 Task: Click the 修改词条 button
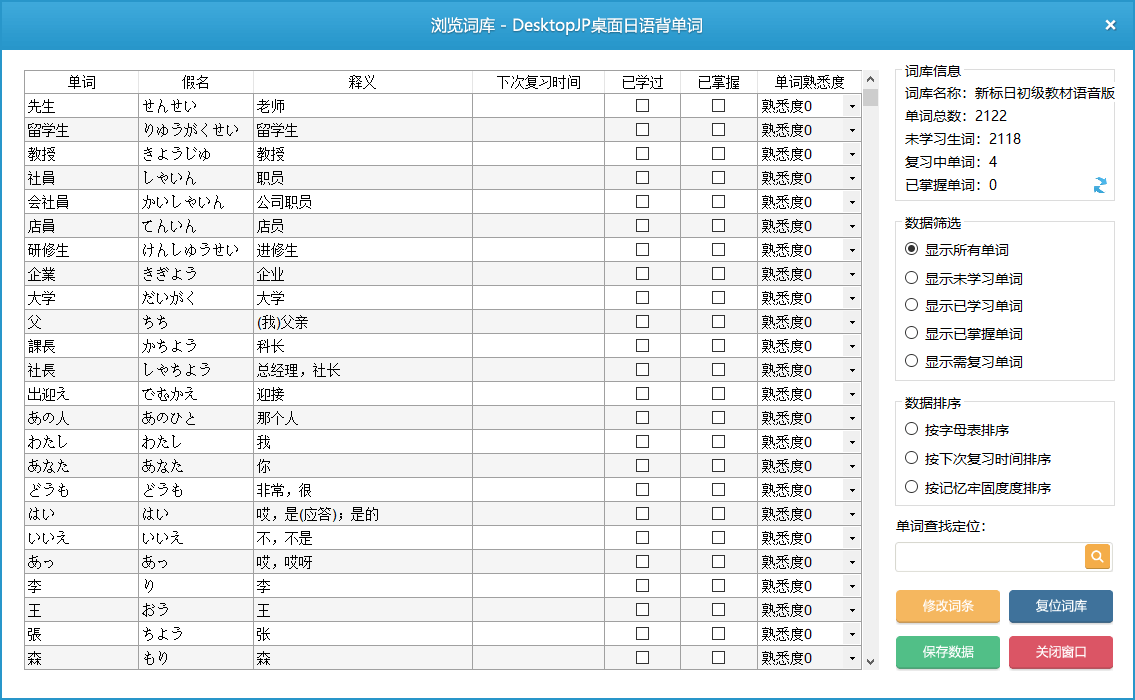(x=947, y=607)
